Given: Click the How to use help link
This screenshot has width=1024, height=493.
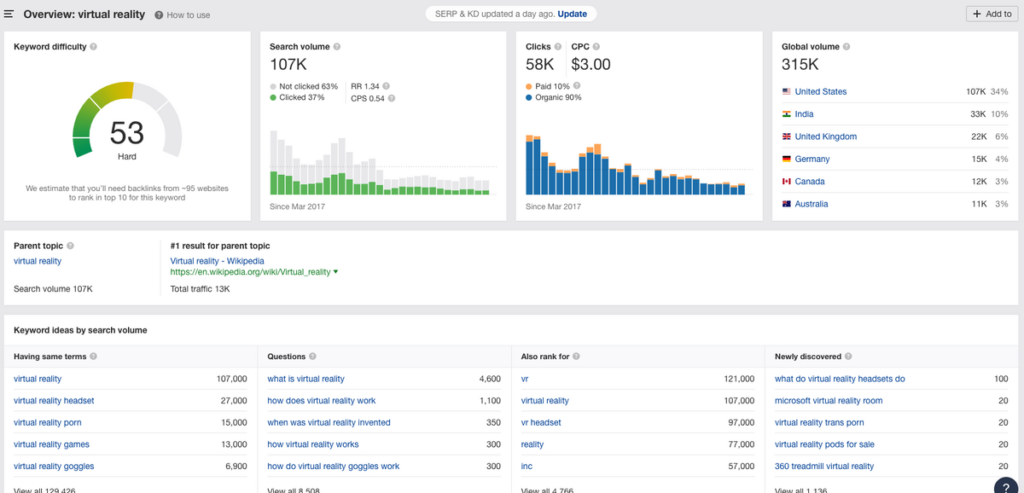Looking at the screenshot, I should [x=182, y=15].
